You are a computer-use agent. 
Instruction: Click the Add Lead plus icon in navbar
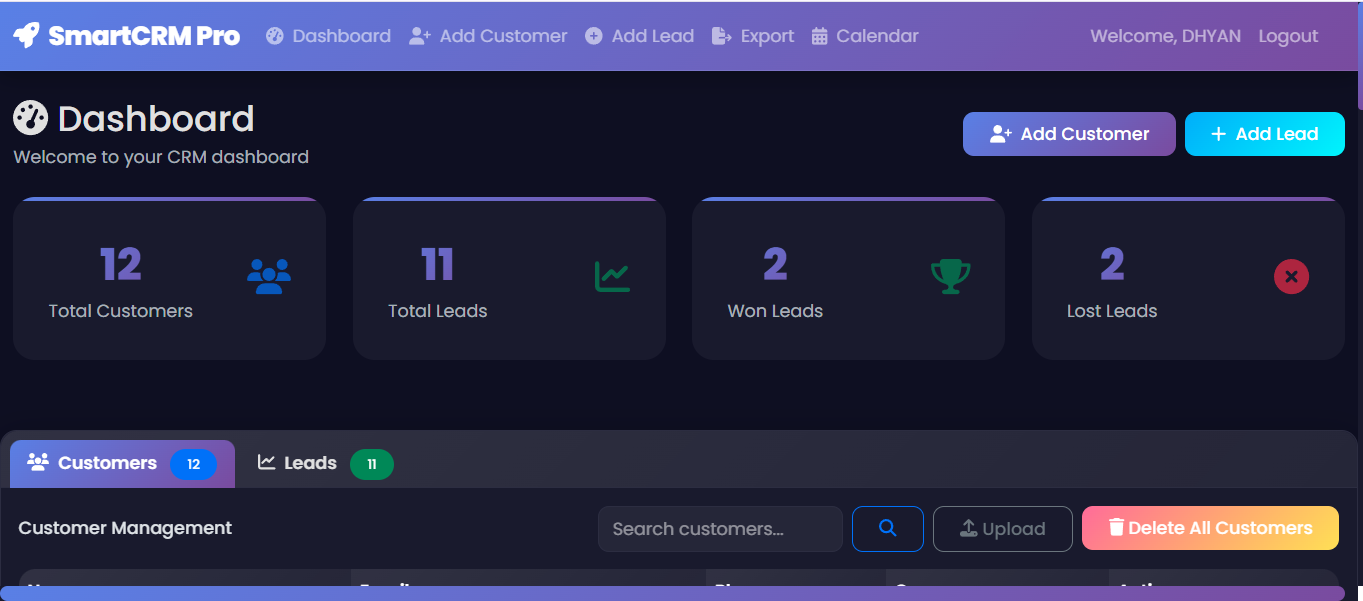pyautogui.click(x=594, y=35)
